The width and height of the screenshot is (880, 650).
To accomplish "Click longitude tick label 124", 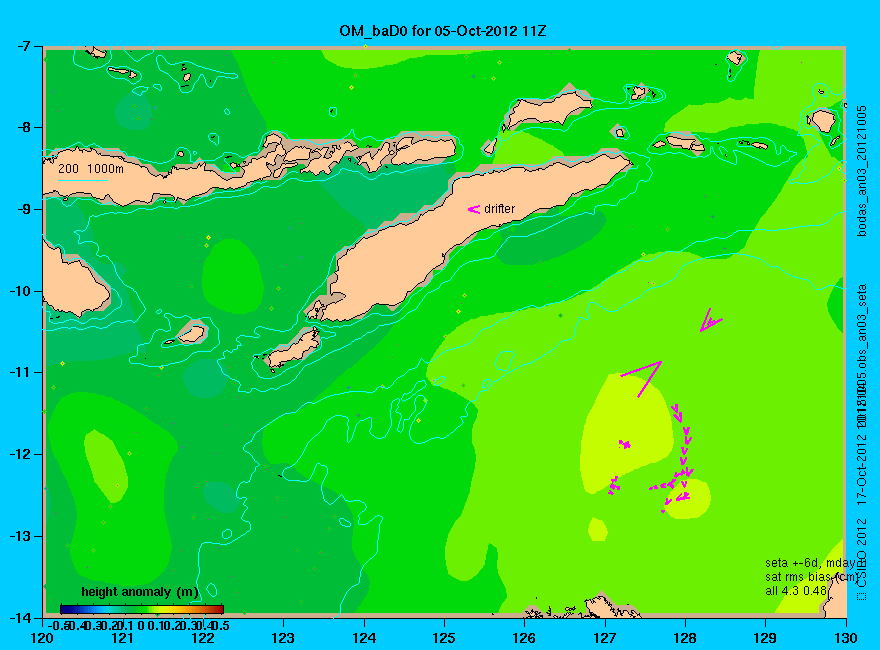I will pos(364,638).
